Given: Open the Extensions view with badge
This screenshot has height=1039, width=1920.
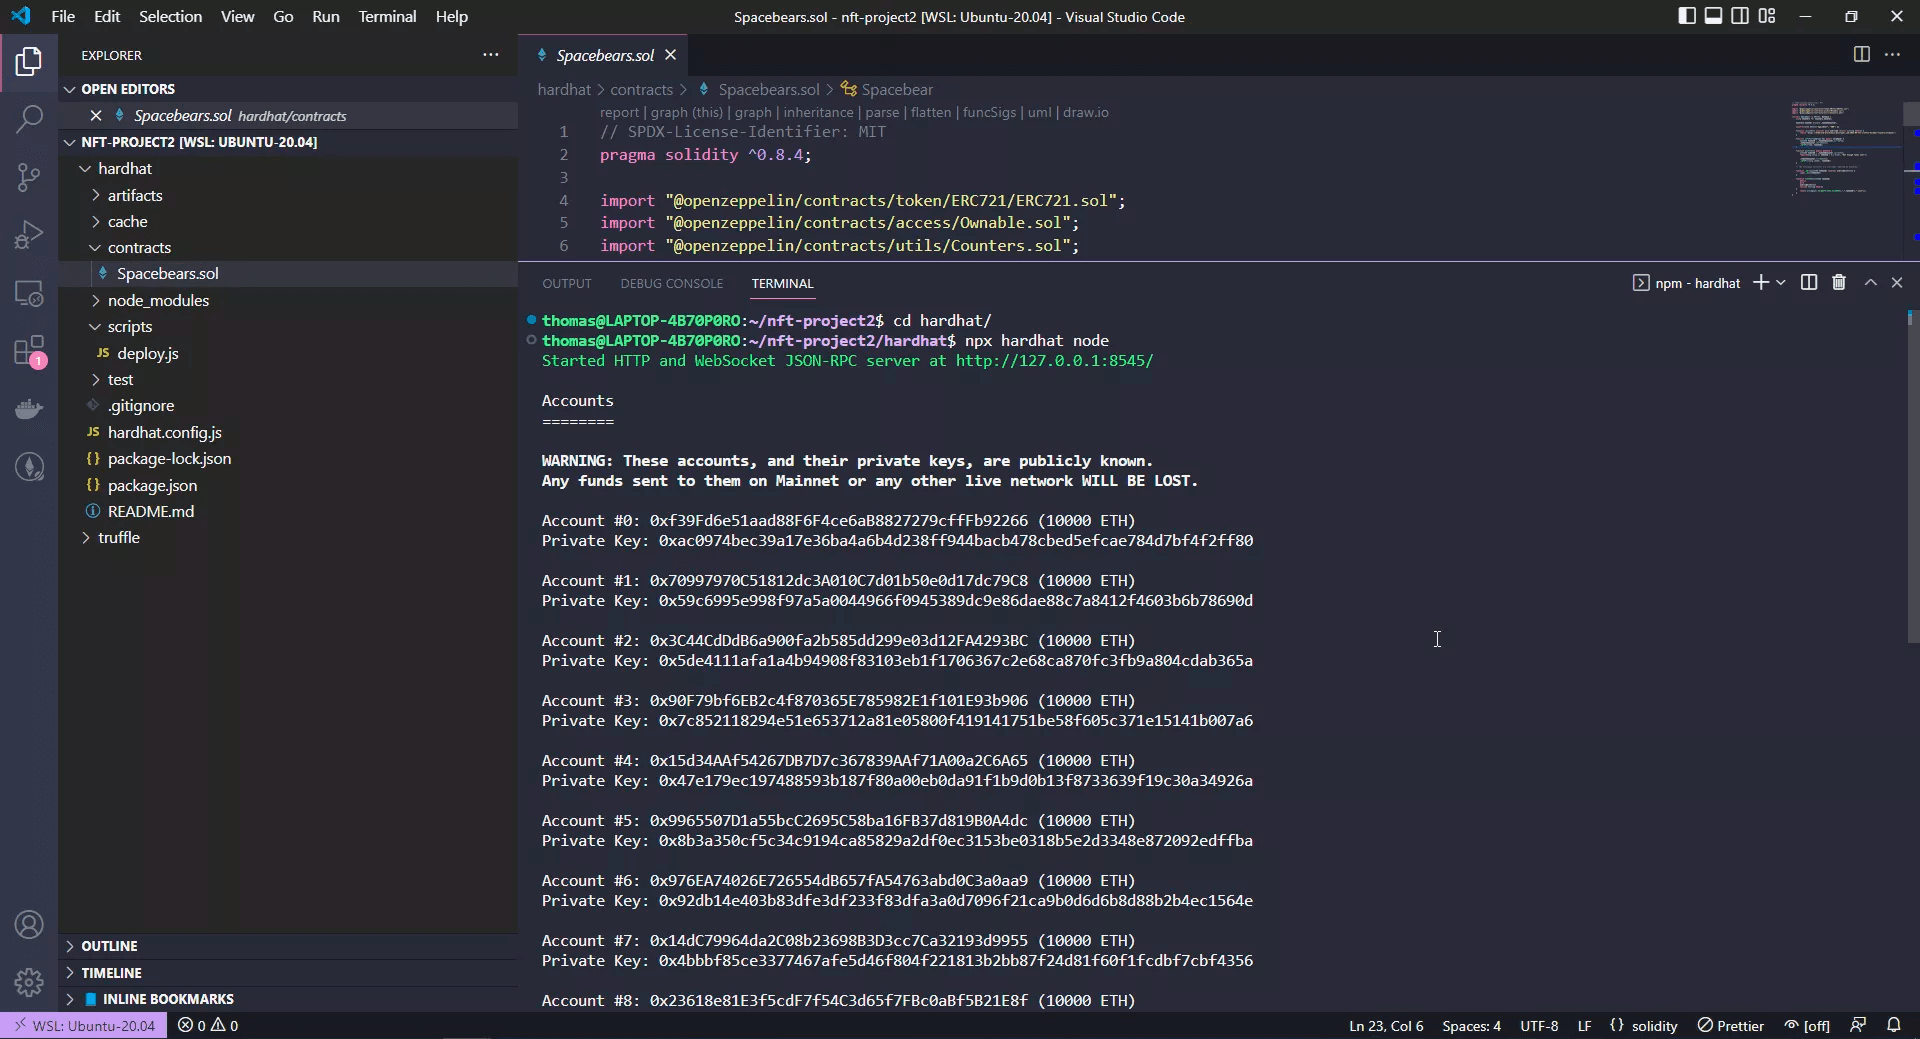Looking at the screenshot, I should tap(29, 351).
